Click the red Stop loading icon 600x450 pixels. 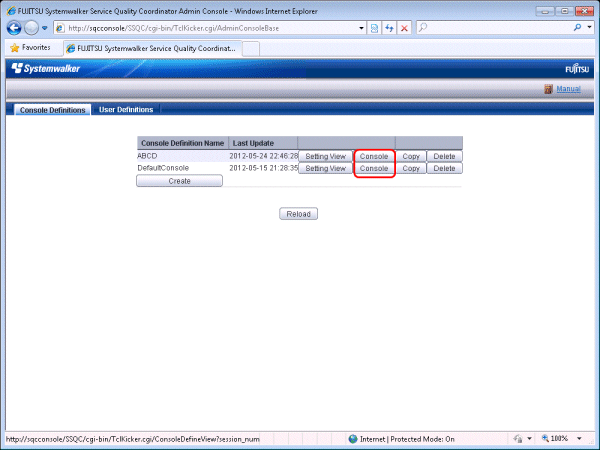click(404, 28)
